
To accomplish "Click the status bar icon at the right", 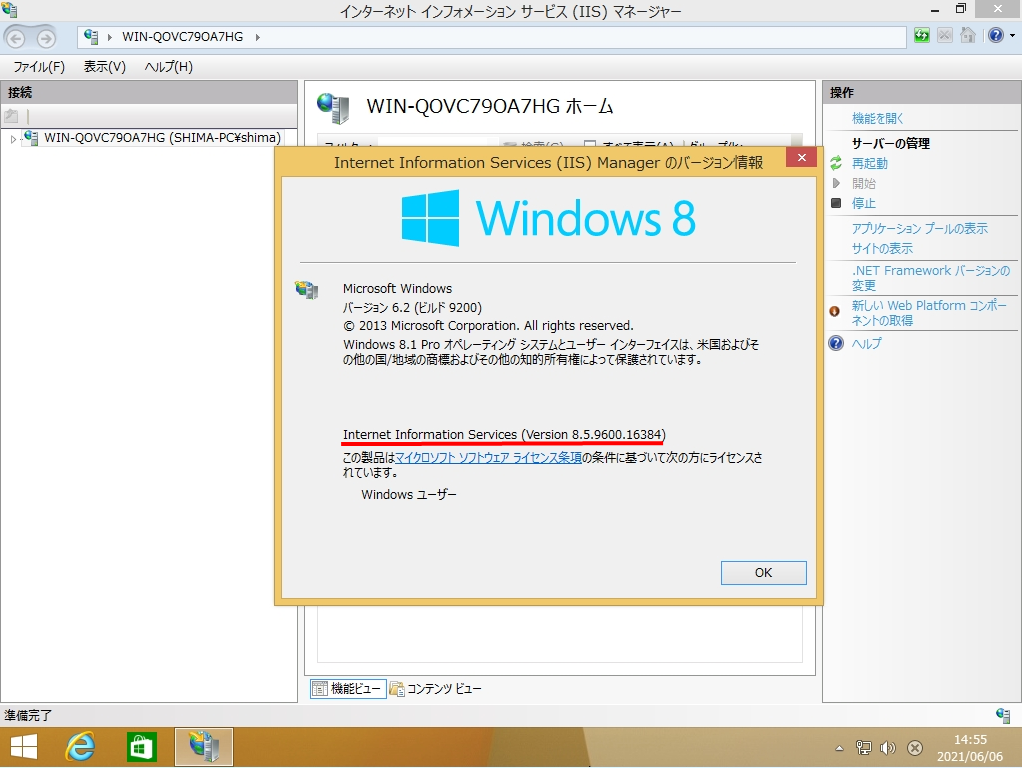I will (1003, 715).
